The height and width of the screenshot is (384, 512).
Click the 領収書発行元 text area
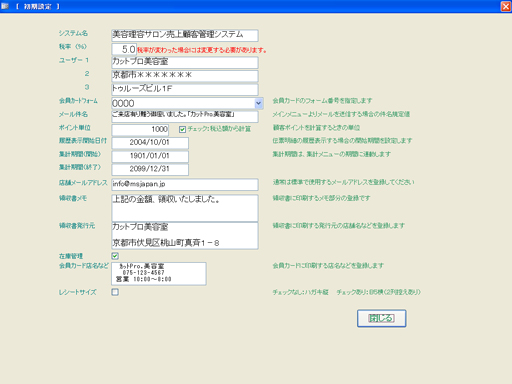tap(185, 236)
